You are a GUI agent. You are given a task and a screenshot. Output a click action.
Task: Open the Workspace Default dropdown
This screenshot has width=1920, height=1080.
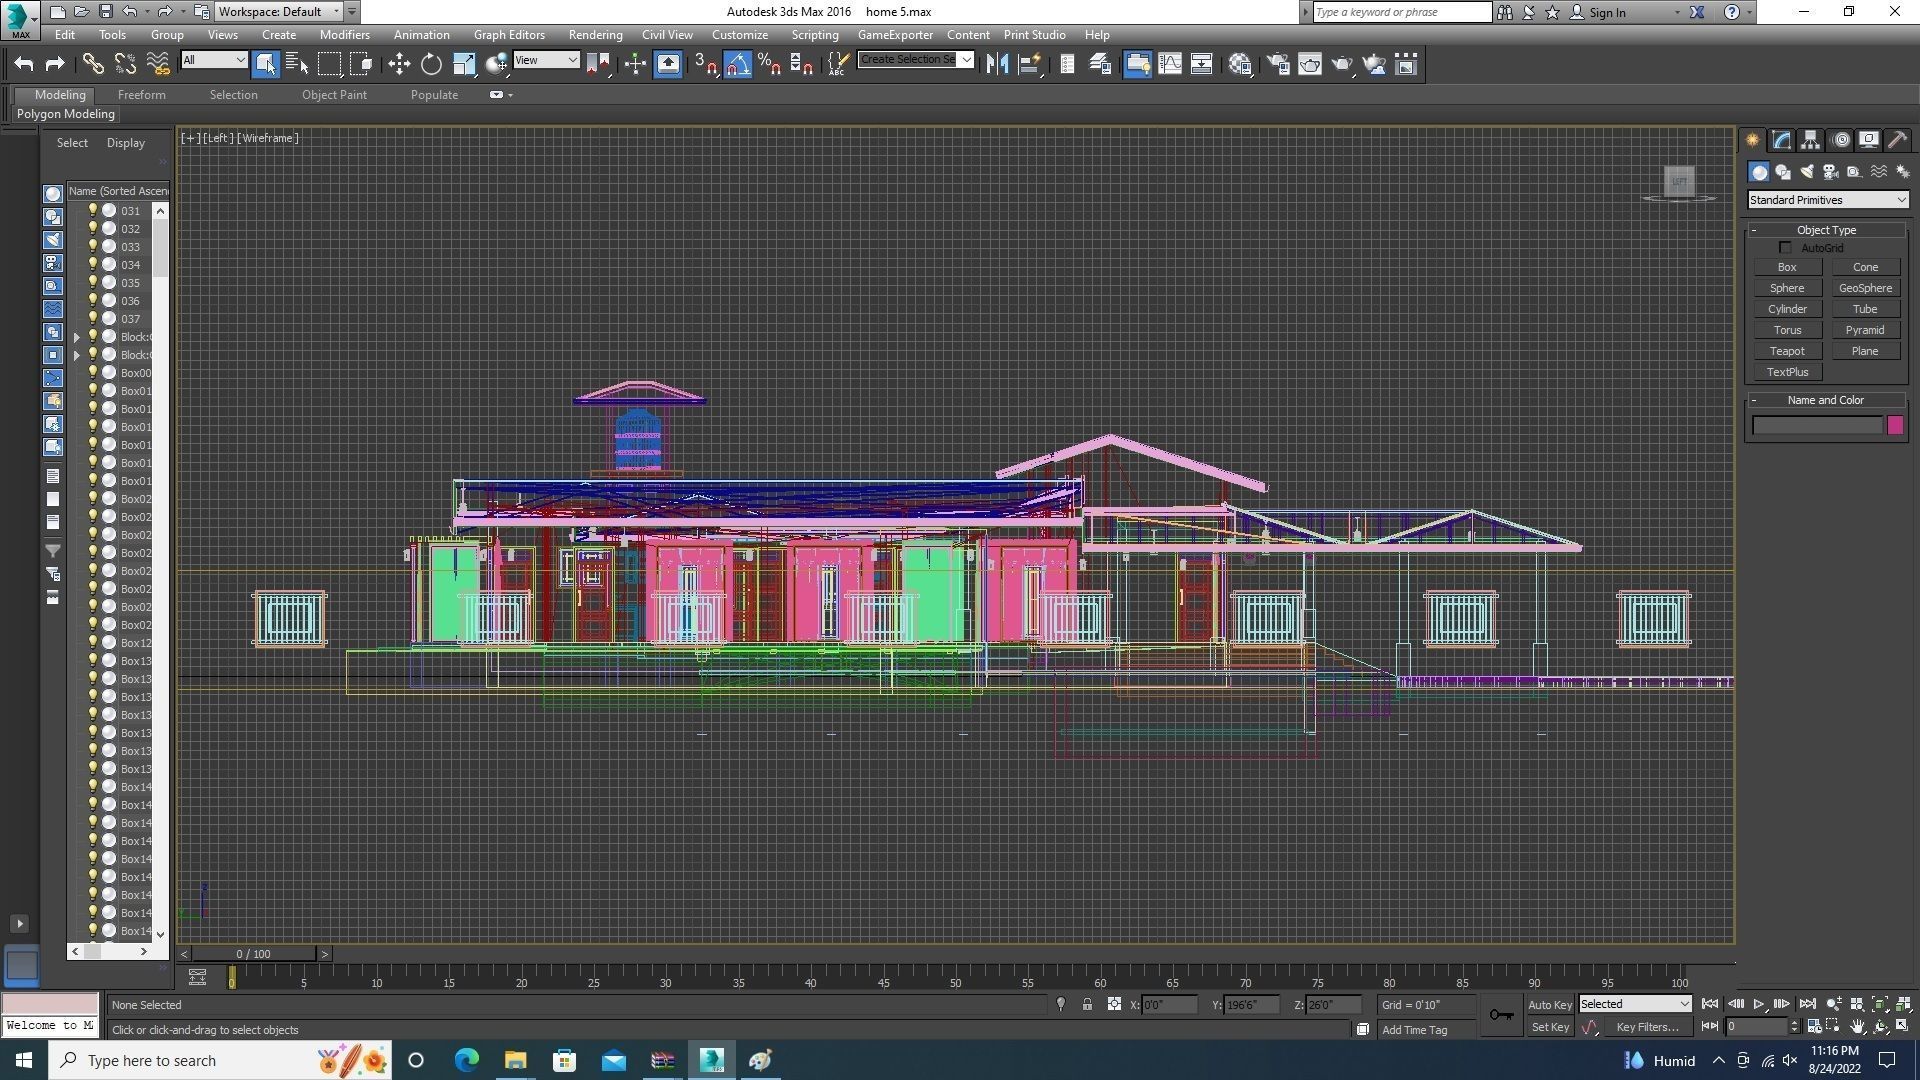click(x=279, y=12)
